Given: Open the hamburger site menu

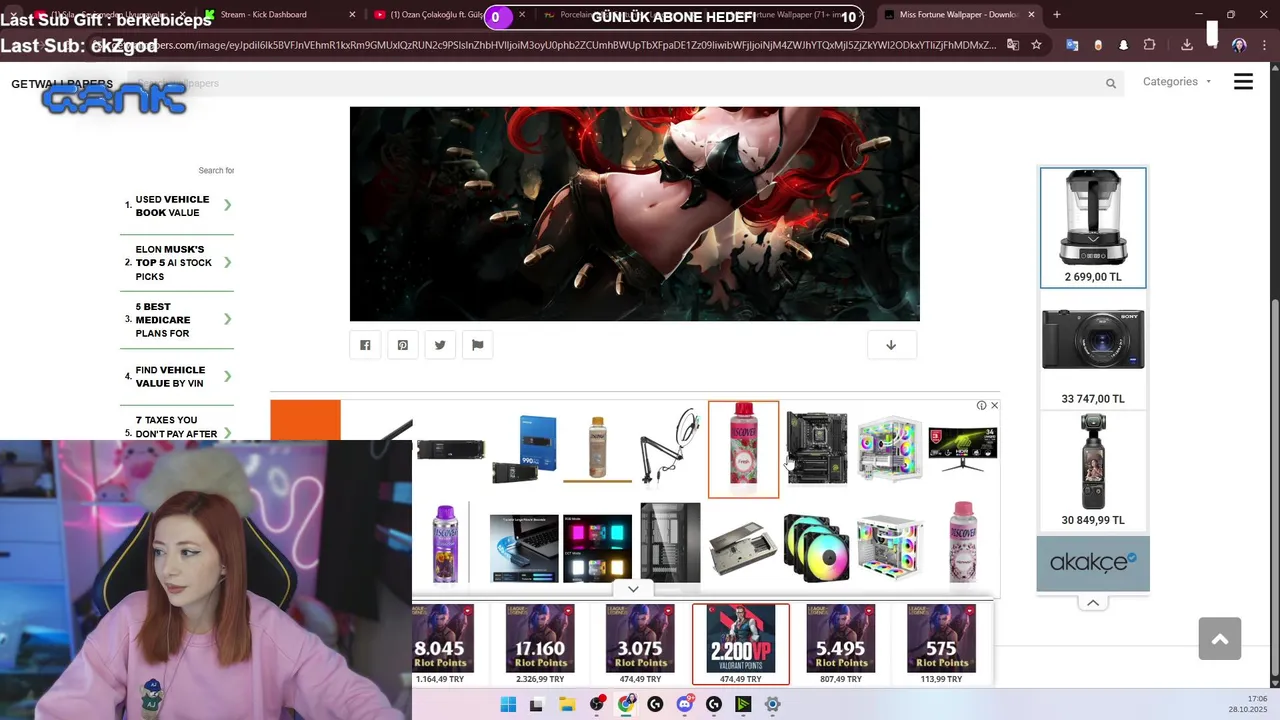Looking at the screenshot, I should point(1243,82).
